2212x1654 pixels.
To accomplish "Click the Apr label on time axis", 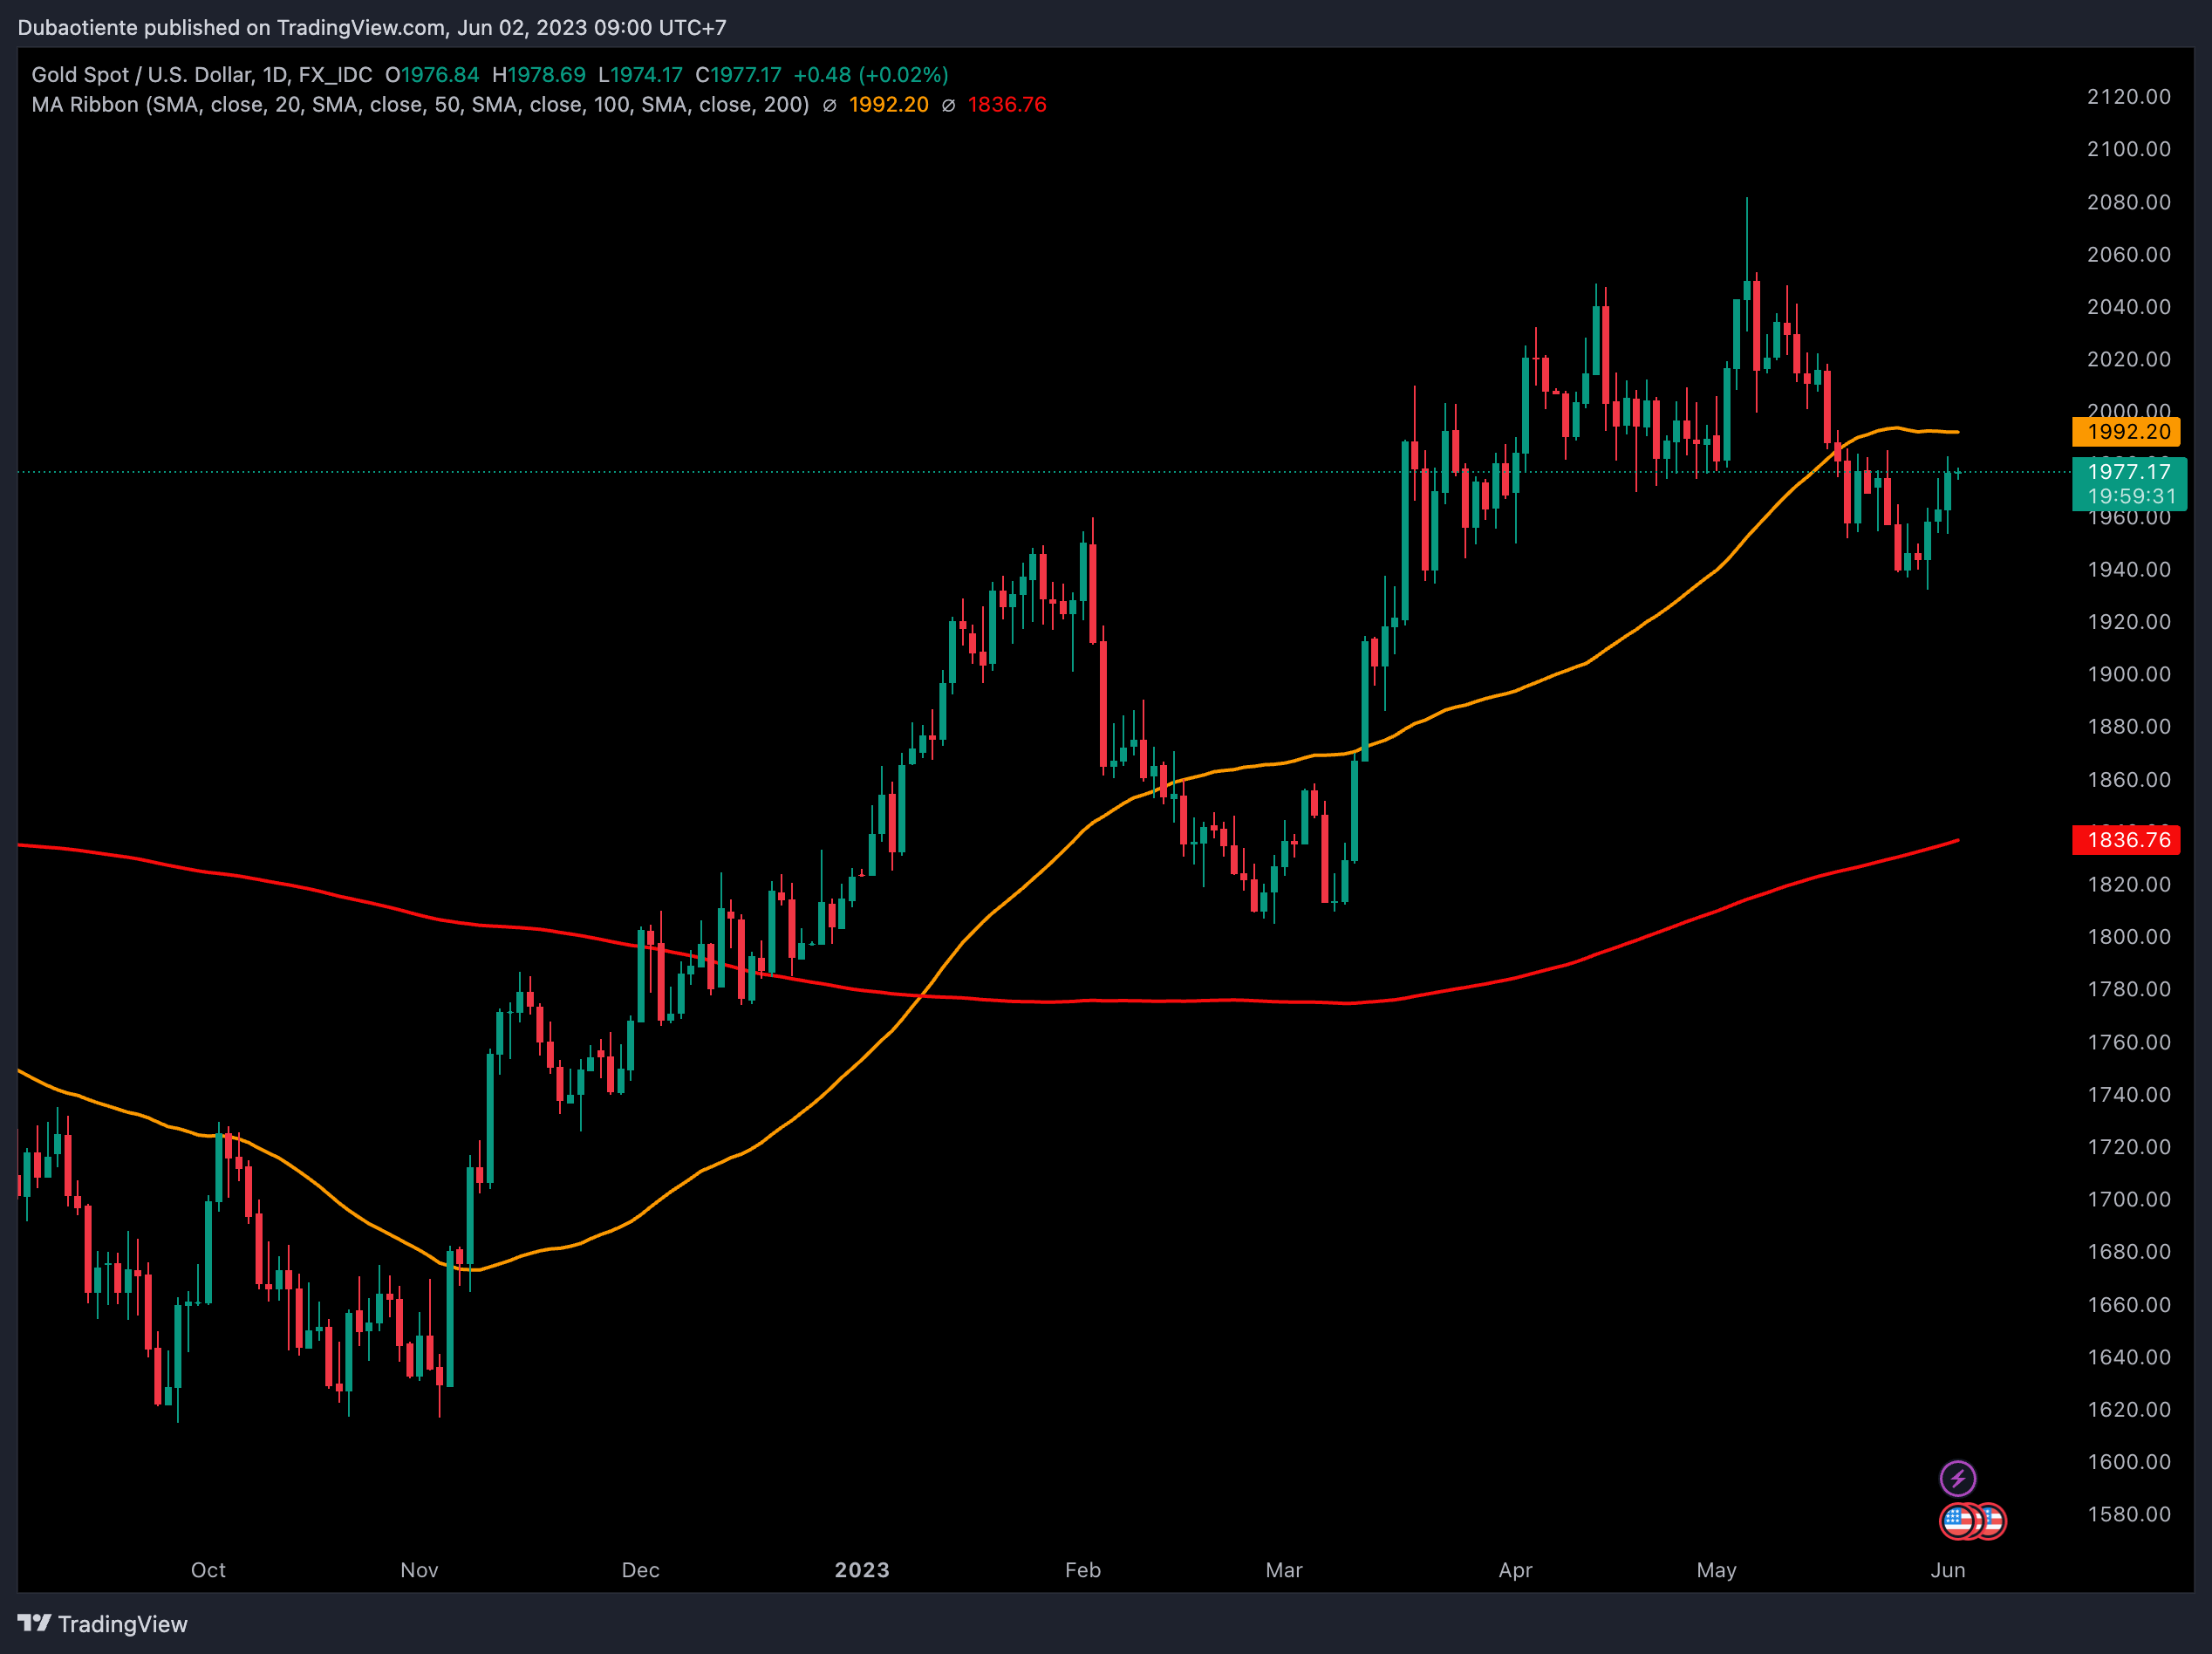I will [1515, 1570].
